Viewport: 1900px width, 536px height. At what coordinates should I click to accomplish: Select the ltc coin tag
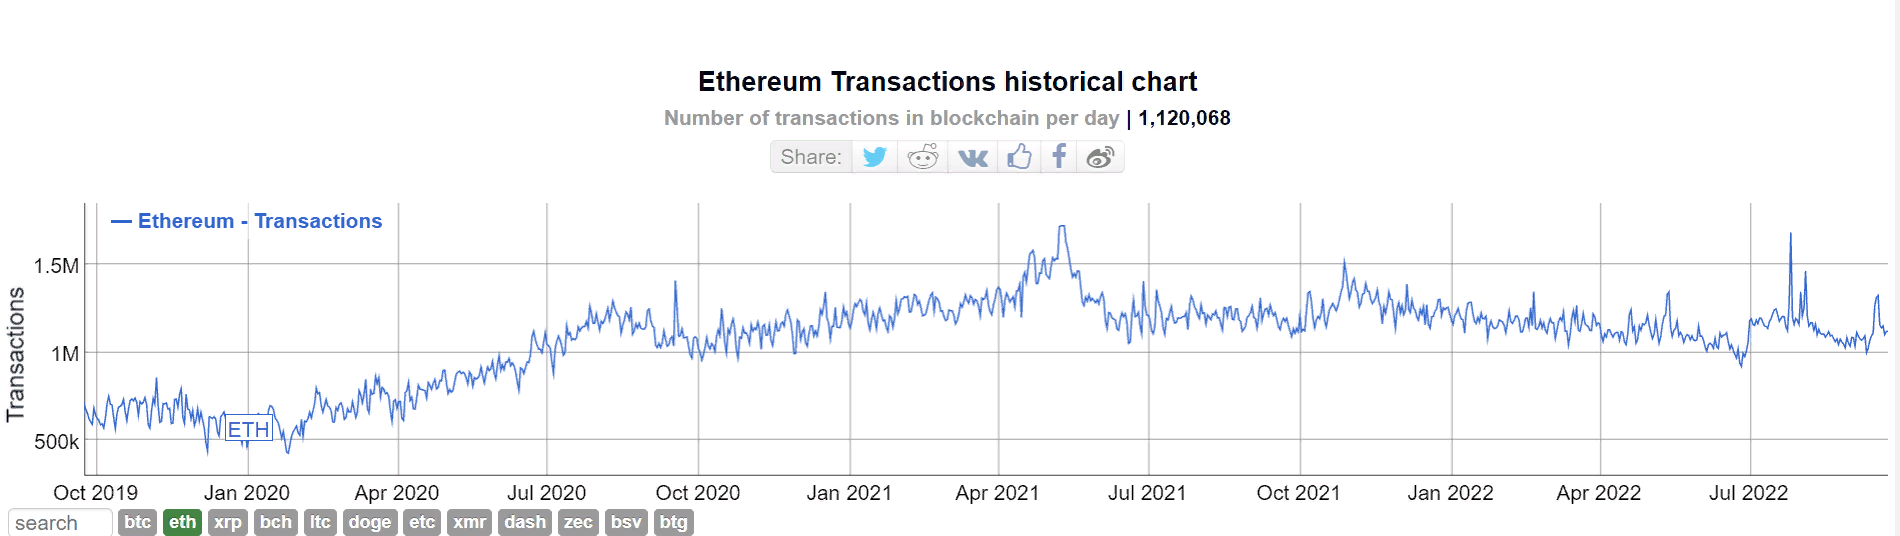pos(320,522)
